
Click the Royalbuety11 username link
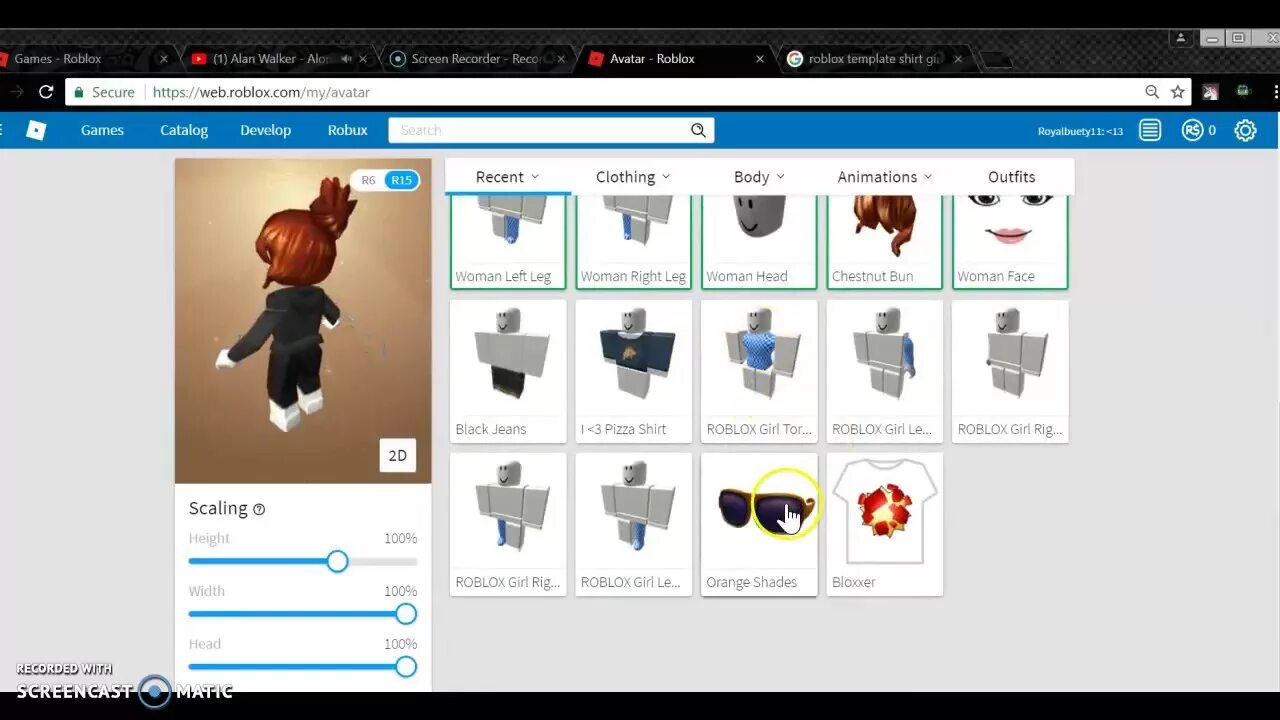point(1080,131)
